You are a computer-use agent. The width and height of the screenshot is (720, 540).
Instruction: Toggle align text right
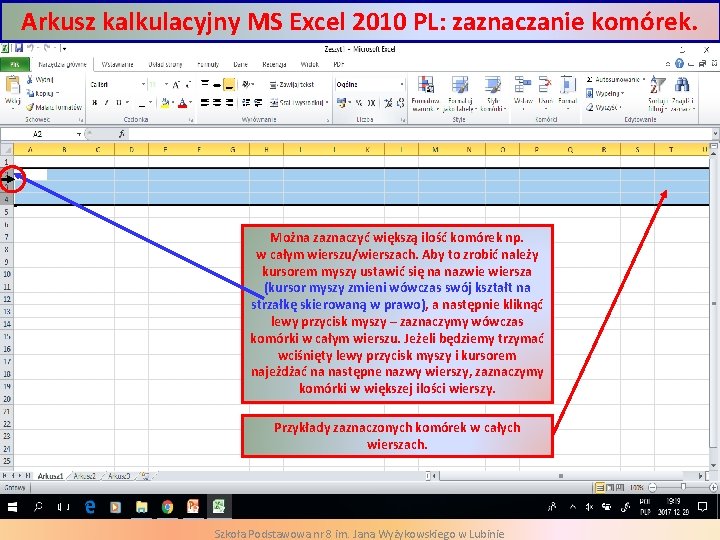(229, 102)
